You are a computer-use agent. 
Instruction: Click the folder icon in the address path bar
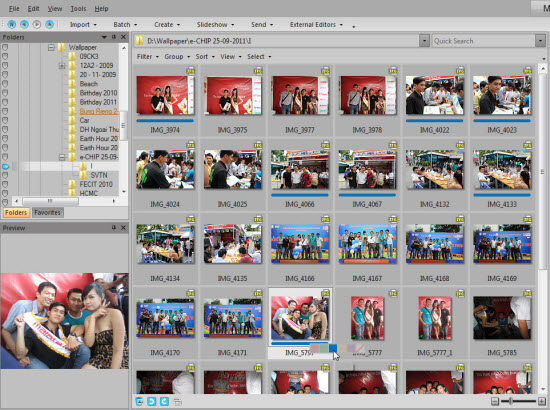tap(140, 41)
